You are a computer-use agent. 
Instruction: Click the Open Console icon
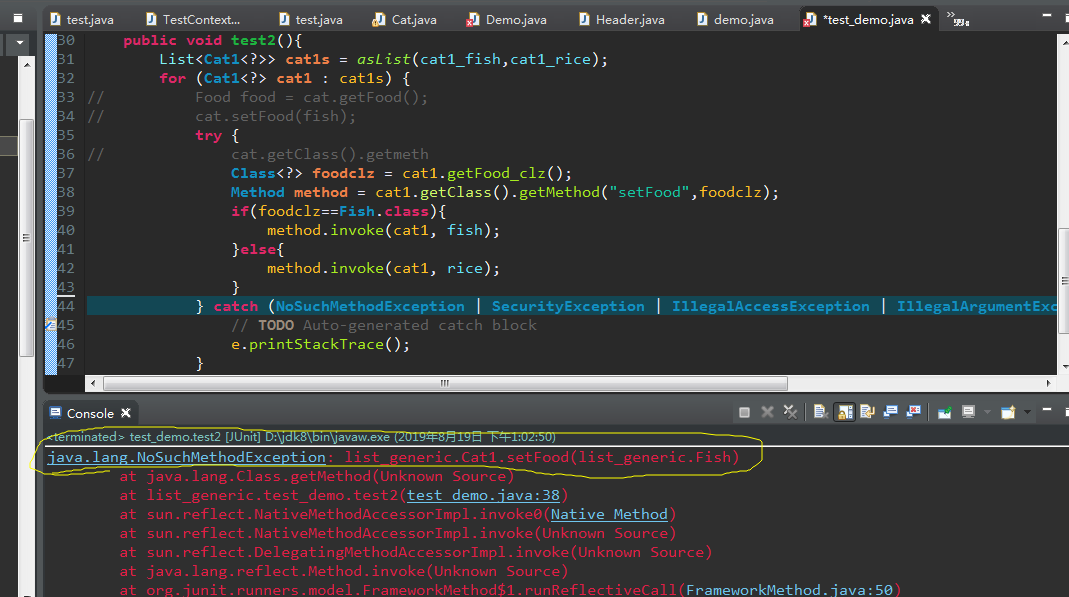1008,412
